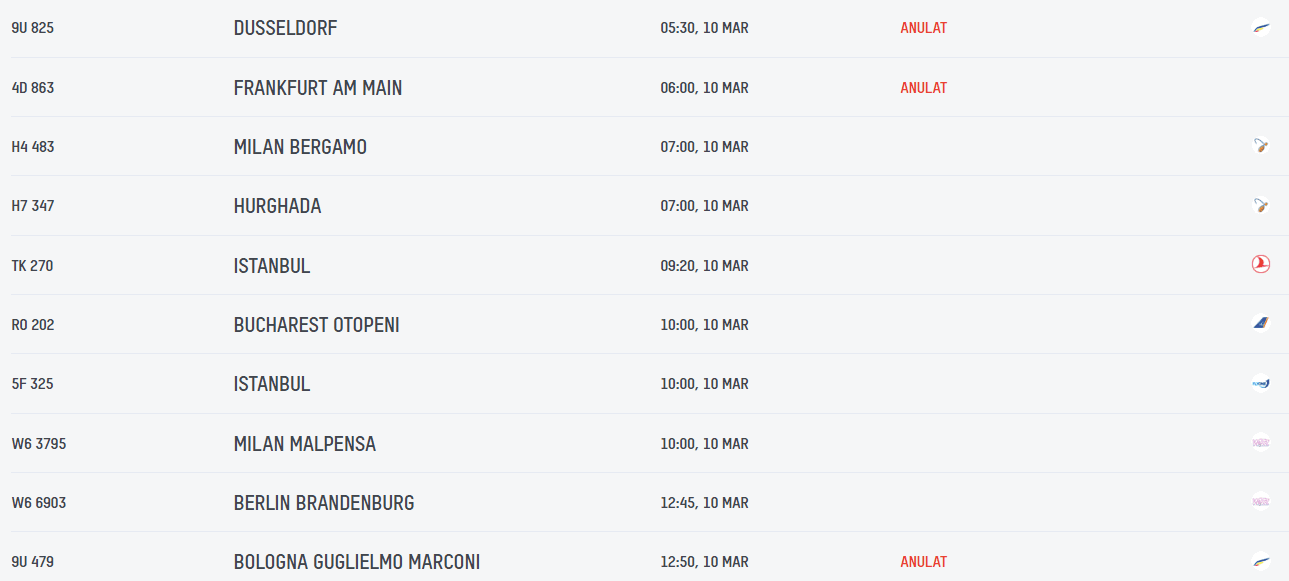
Task: Select the Hurghada destination name
Action: pyautogui.click(x=277, y=206)
